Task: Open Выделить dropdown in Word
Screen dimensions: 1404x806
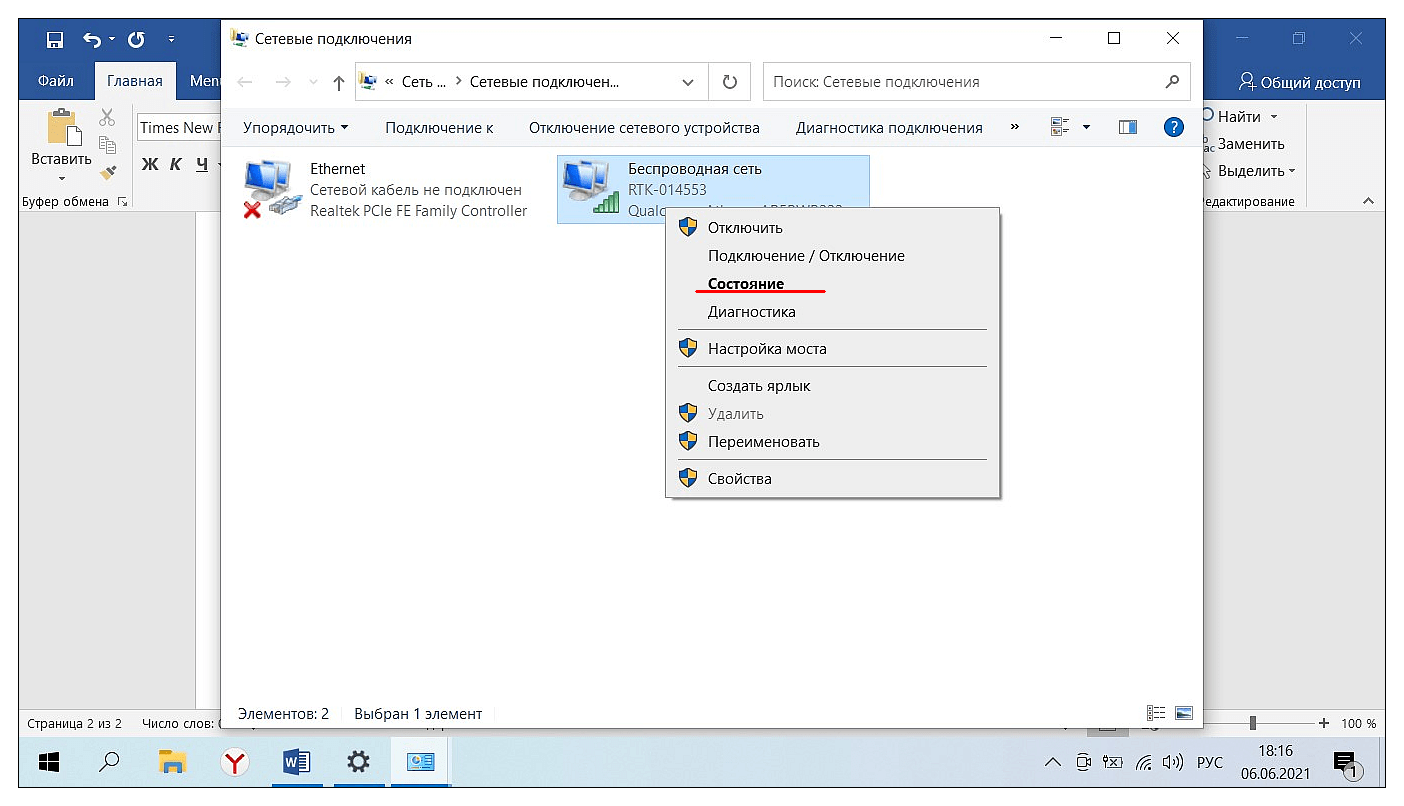Action: click(1256, 171)
